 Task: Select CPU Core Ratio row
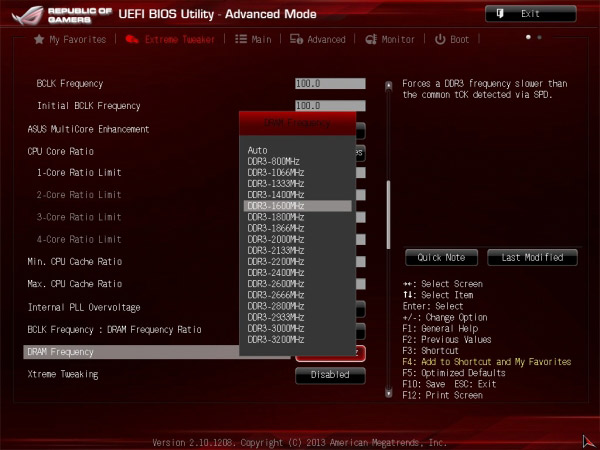click(60, 152)
